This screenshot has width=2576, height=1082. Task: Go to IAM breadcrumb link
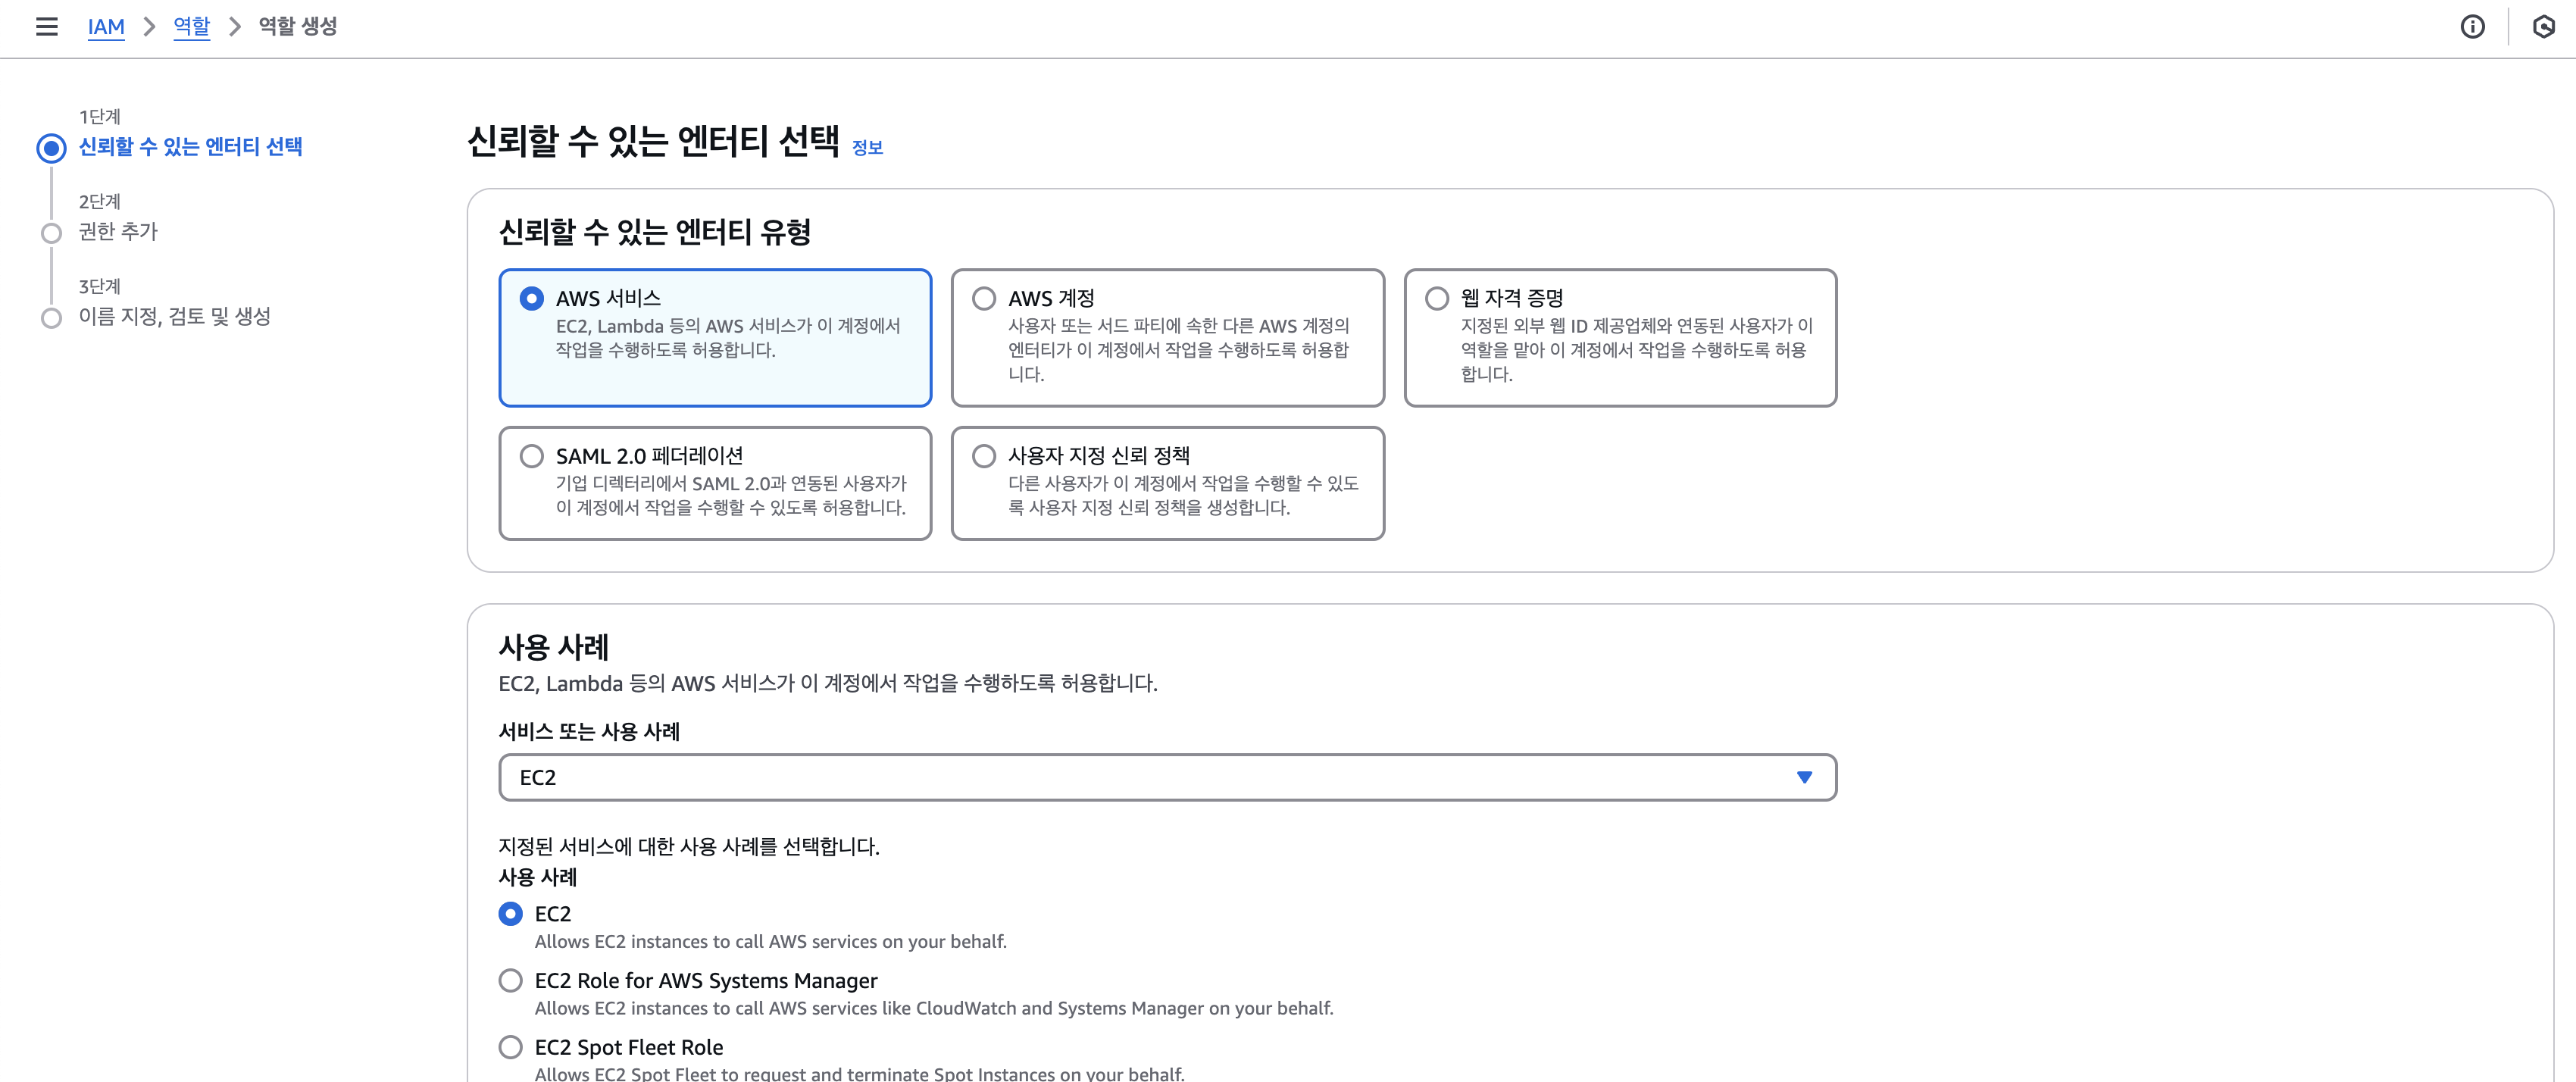click(106, 27)
